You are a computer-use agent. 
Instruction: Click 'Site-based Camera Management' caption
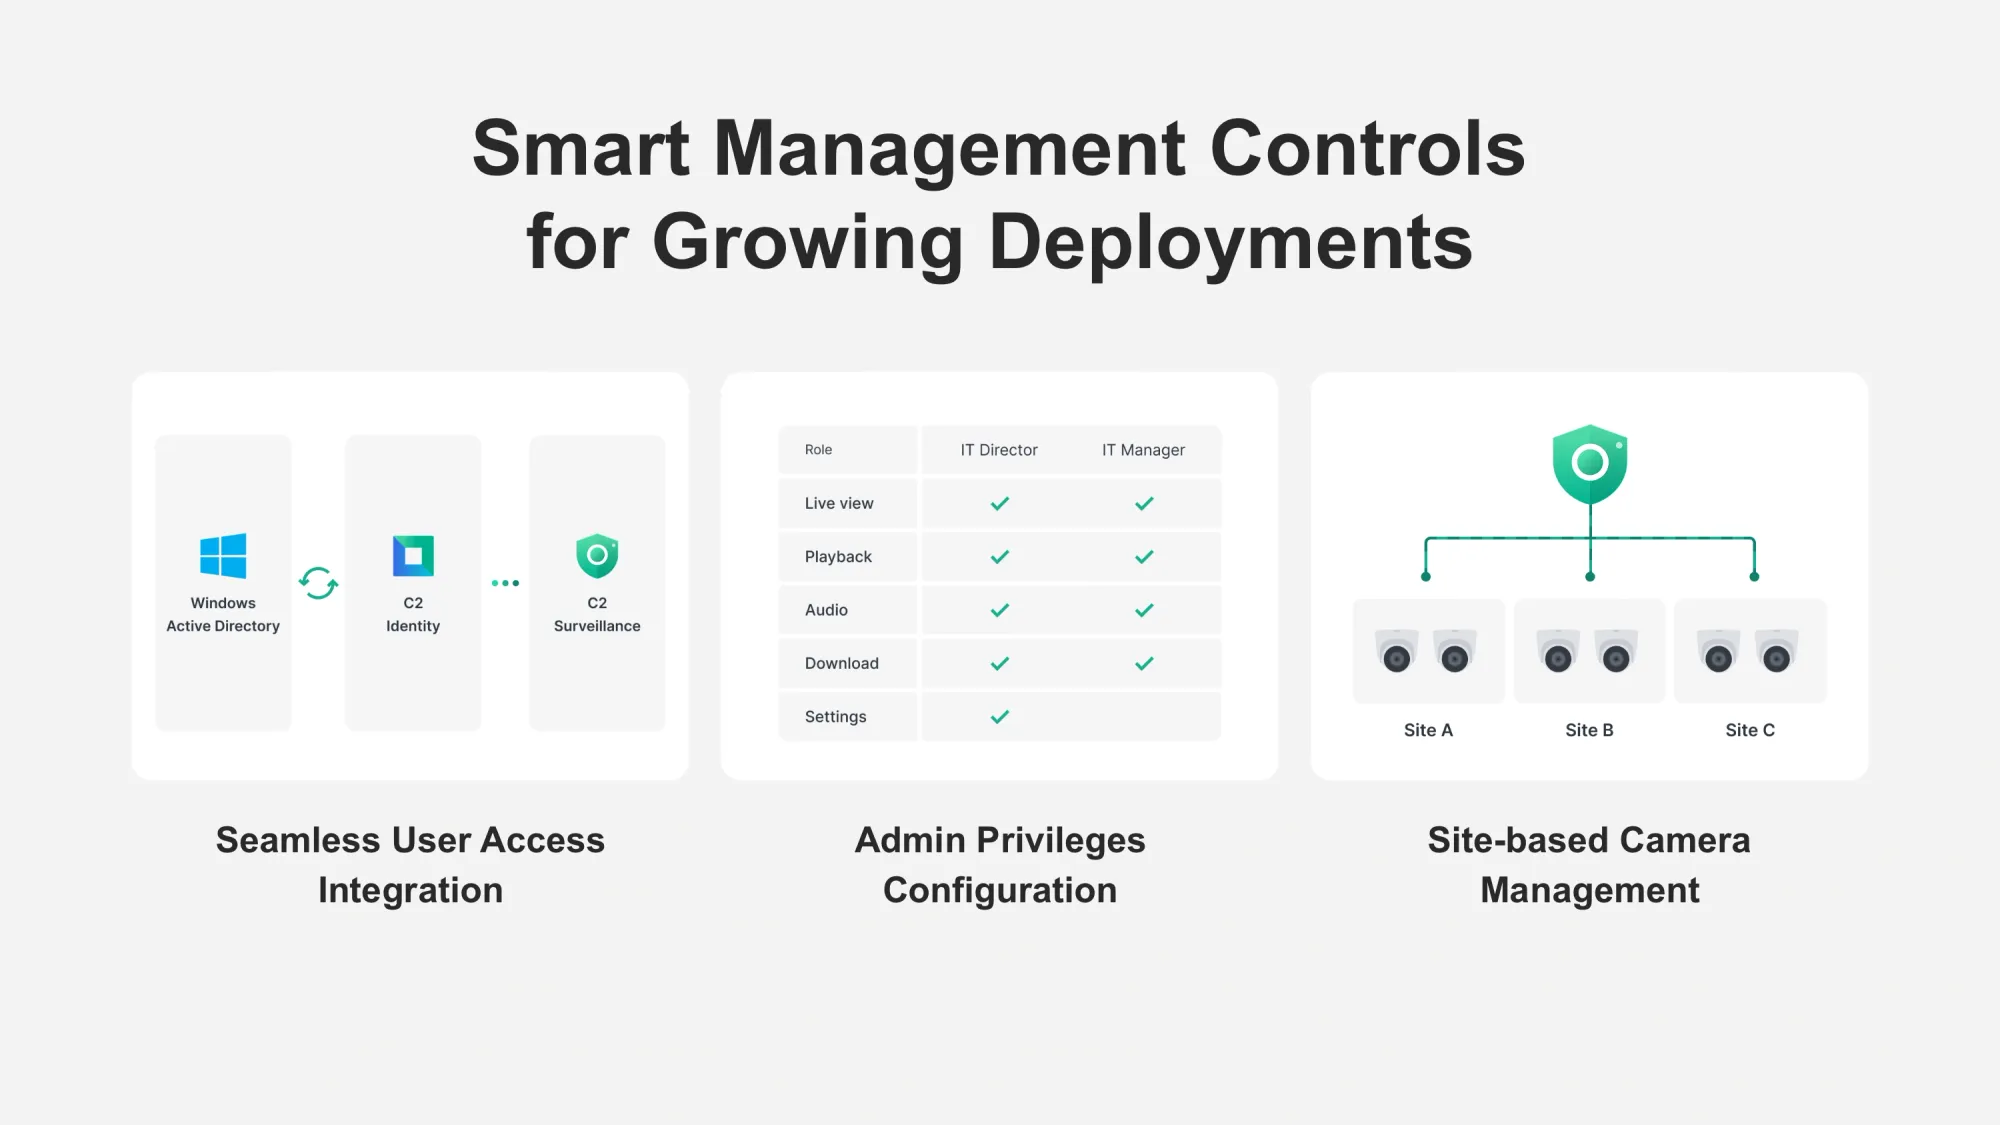coord(1589,865)
